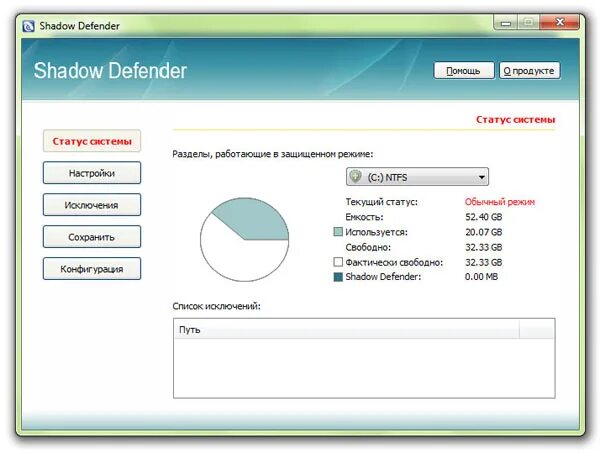Open the О продукте dialog
Screen dimensions: 600x454
(530, 71)
